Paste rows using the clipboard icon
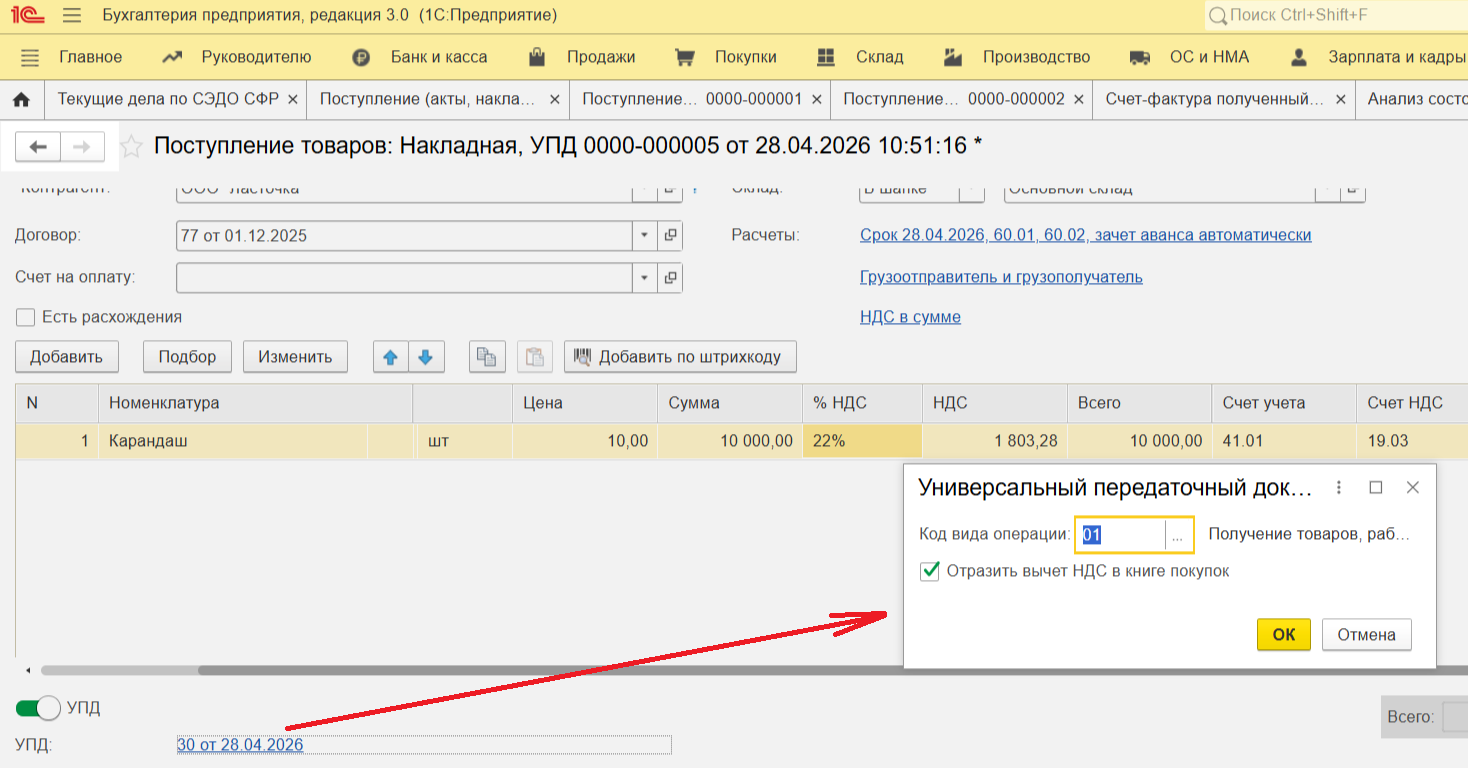 535,357
